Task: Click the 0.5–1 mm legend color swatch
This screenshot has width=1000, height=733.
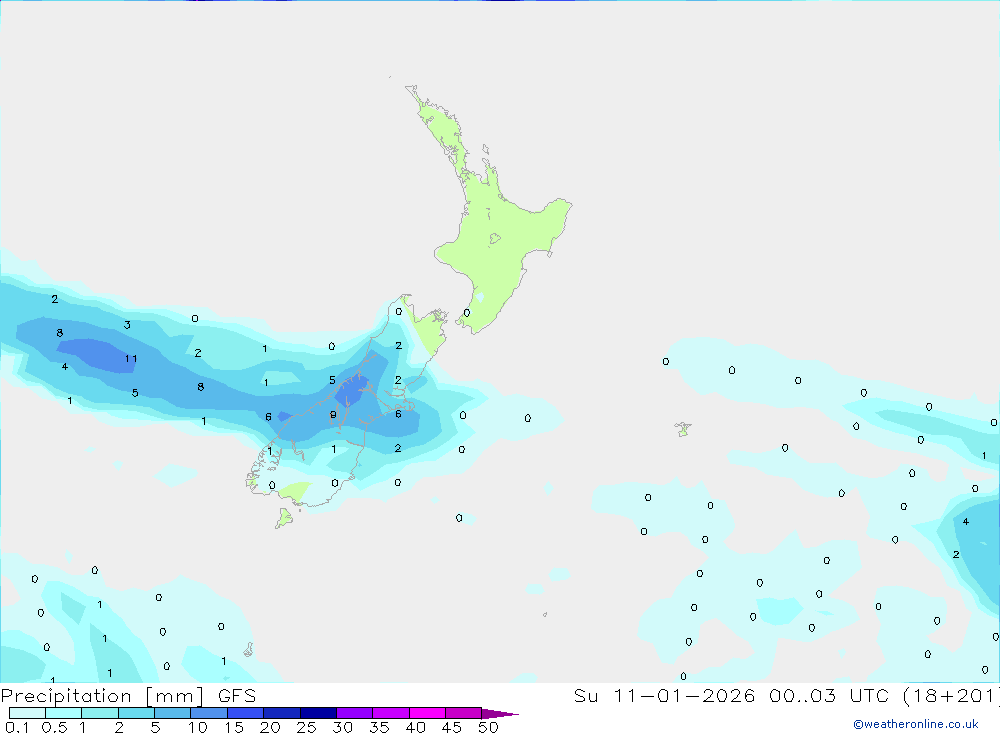Action: (64, 713)
